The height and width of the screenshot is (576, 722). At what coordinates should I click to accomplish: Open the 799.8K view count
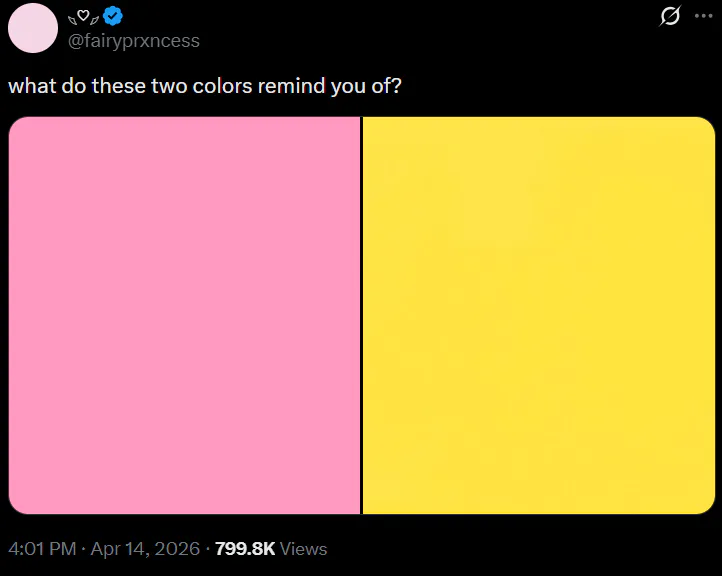[x=245, y=549]
